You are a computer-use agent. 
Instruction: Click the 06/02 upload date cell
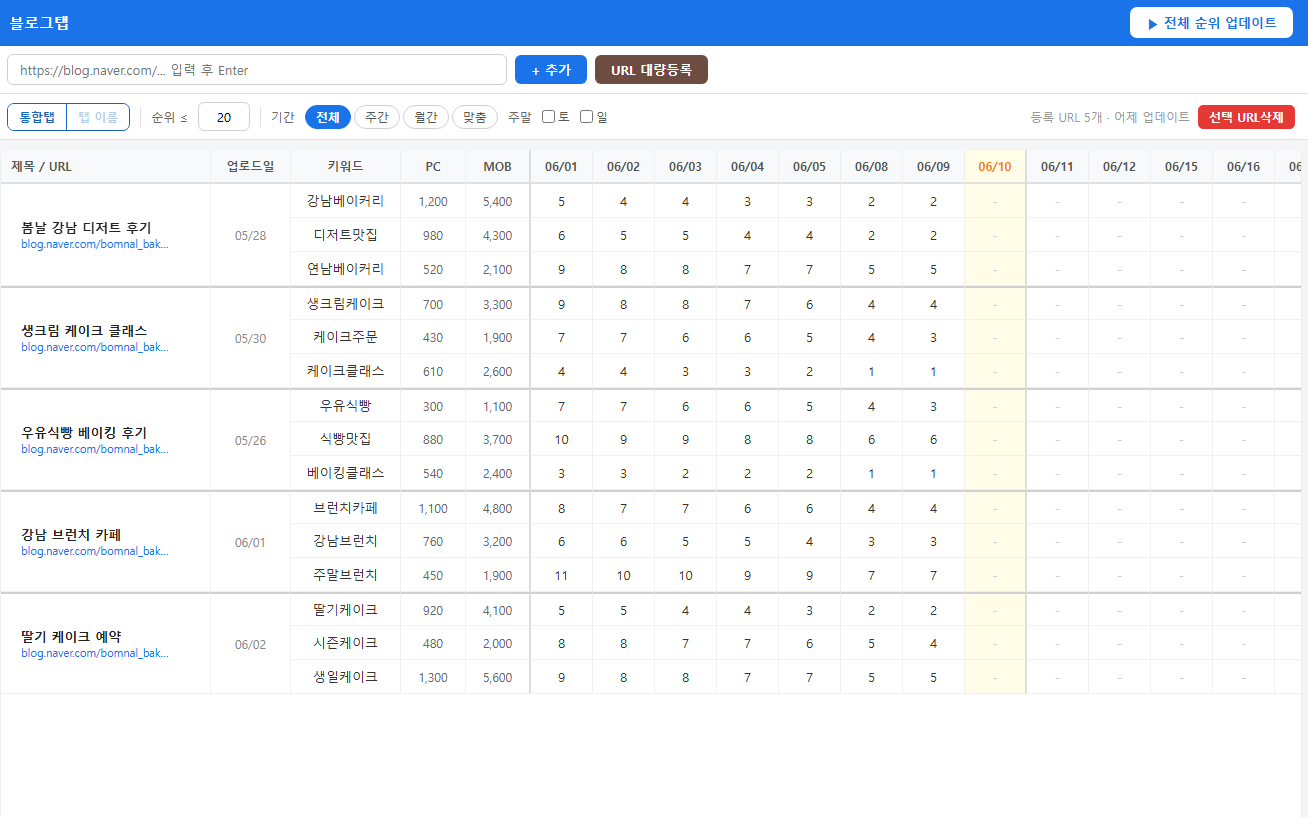click(251, 644)
